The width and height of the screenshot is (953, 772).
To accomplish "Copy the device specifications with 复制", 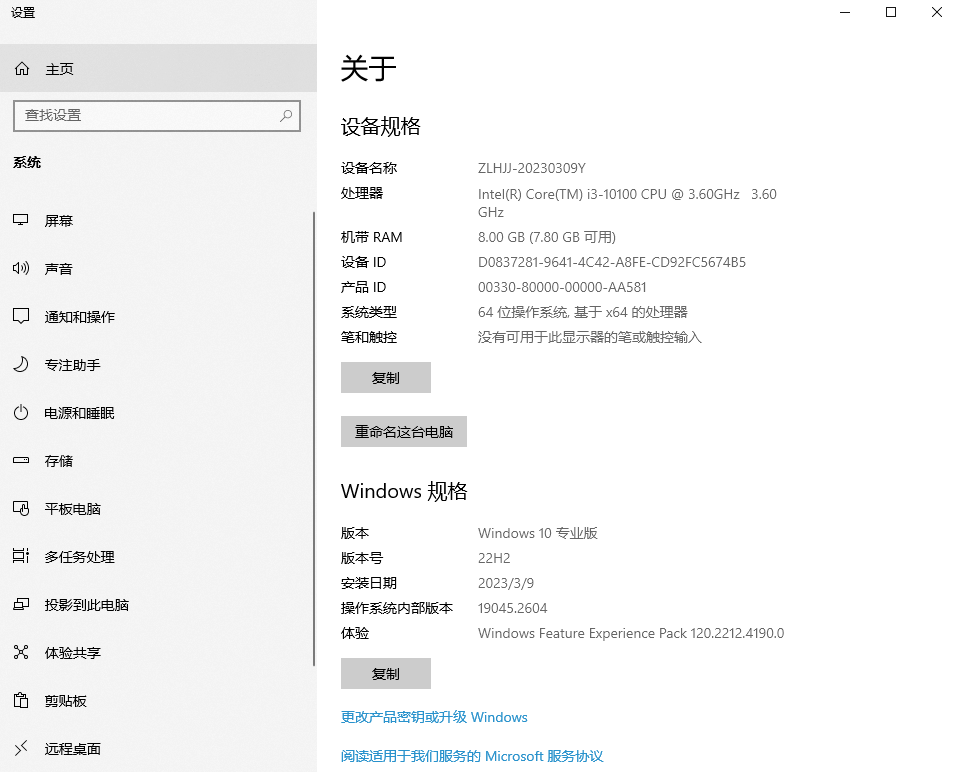I will click(x=385, y=377).
